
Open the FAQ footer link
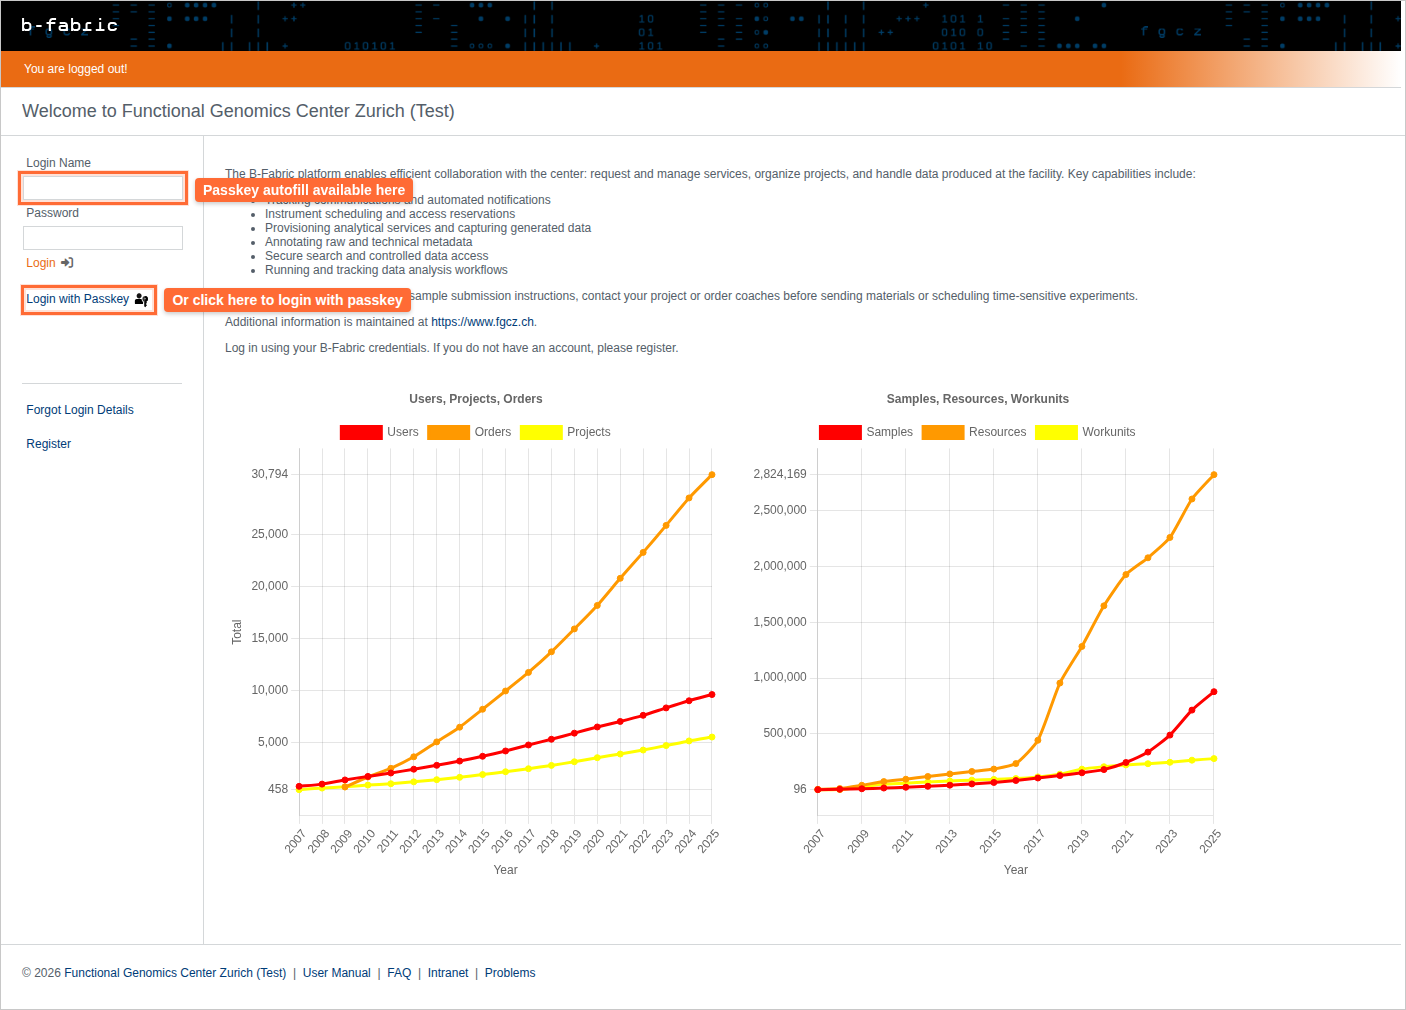399,973
